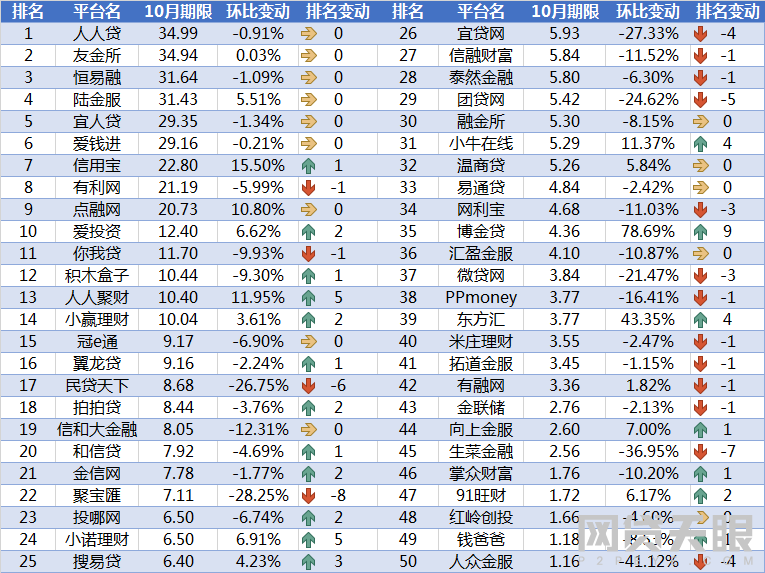Screen dimensions: 765x573
Task: Select the 陆金服 platform name cell
Action: tap(97, 100)
